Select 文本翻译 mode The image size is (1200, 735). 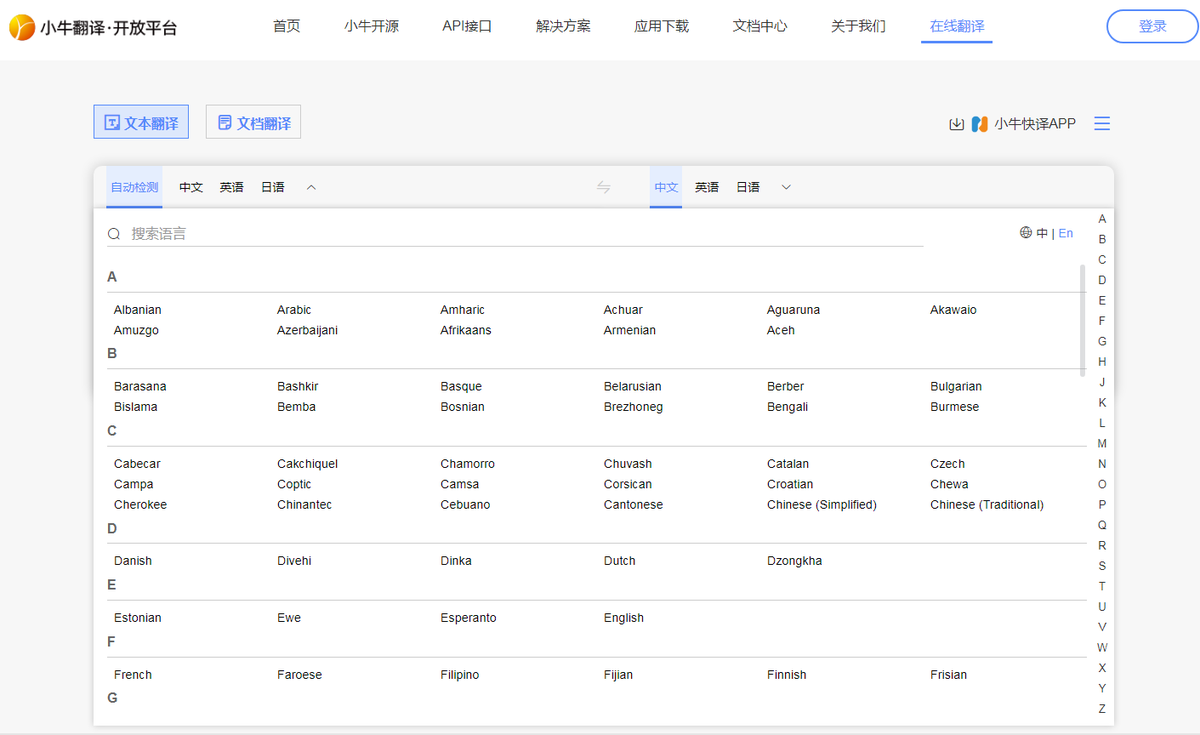click(141, 123)
